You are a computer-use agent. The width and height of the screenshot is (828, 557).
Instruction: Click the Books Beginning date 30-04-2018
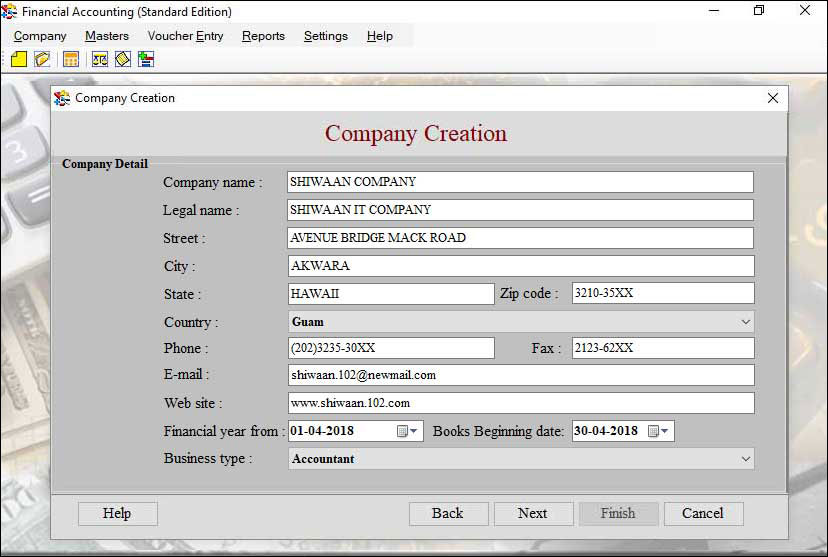(x=608, y=431)
